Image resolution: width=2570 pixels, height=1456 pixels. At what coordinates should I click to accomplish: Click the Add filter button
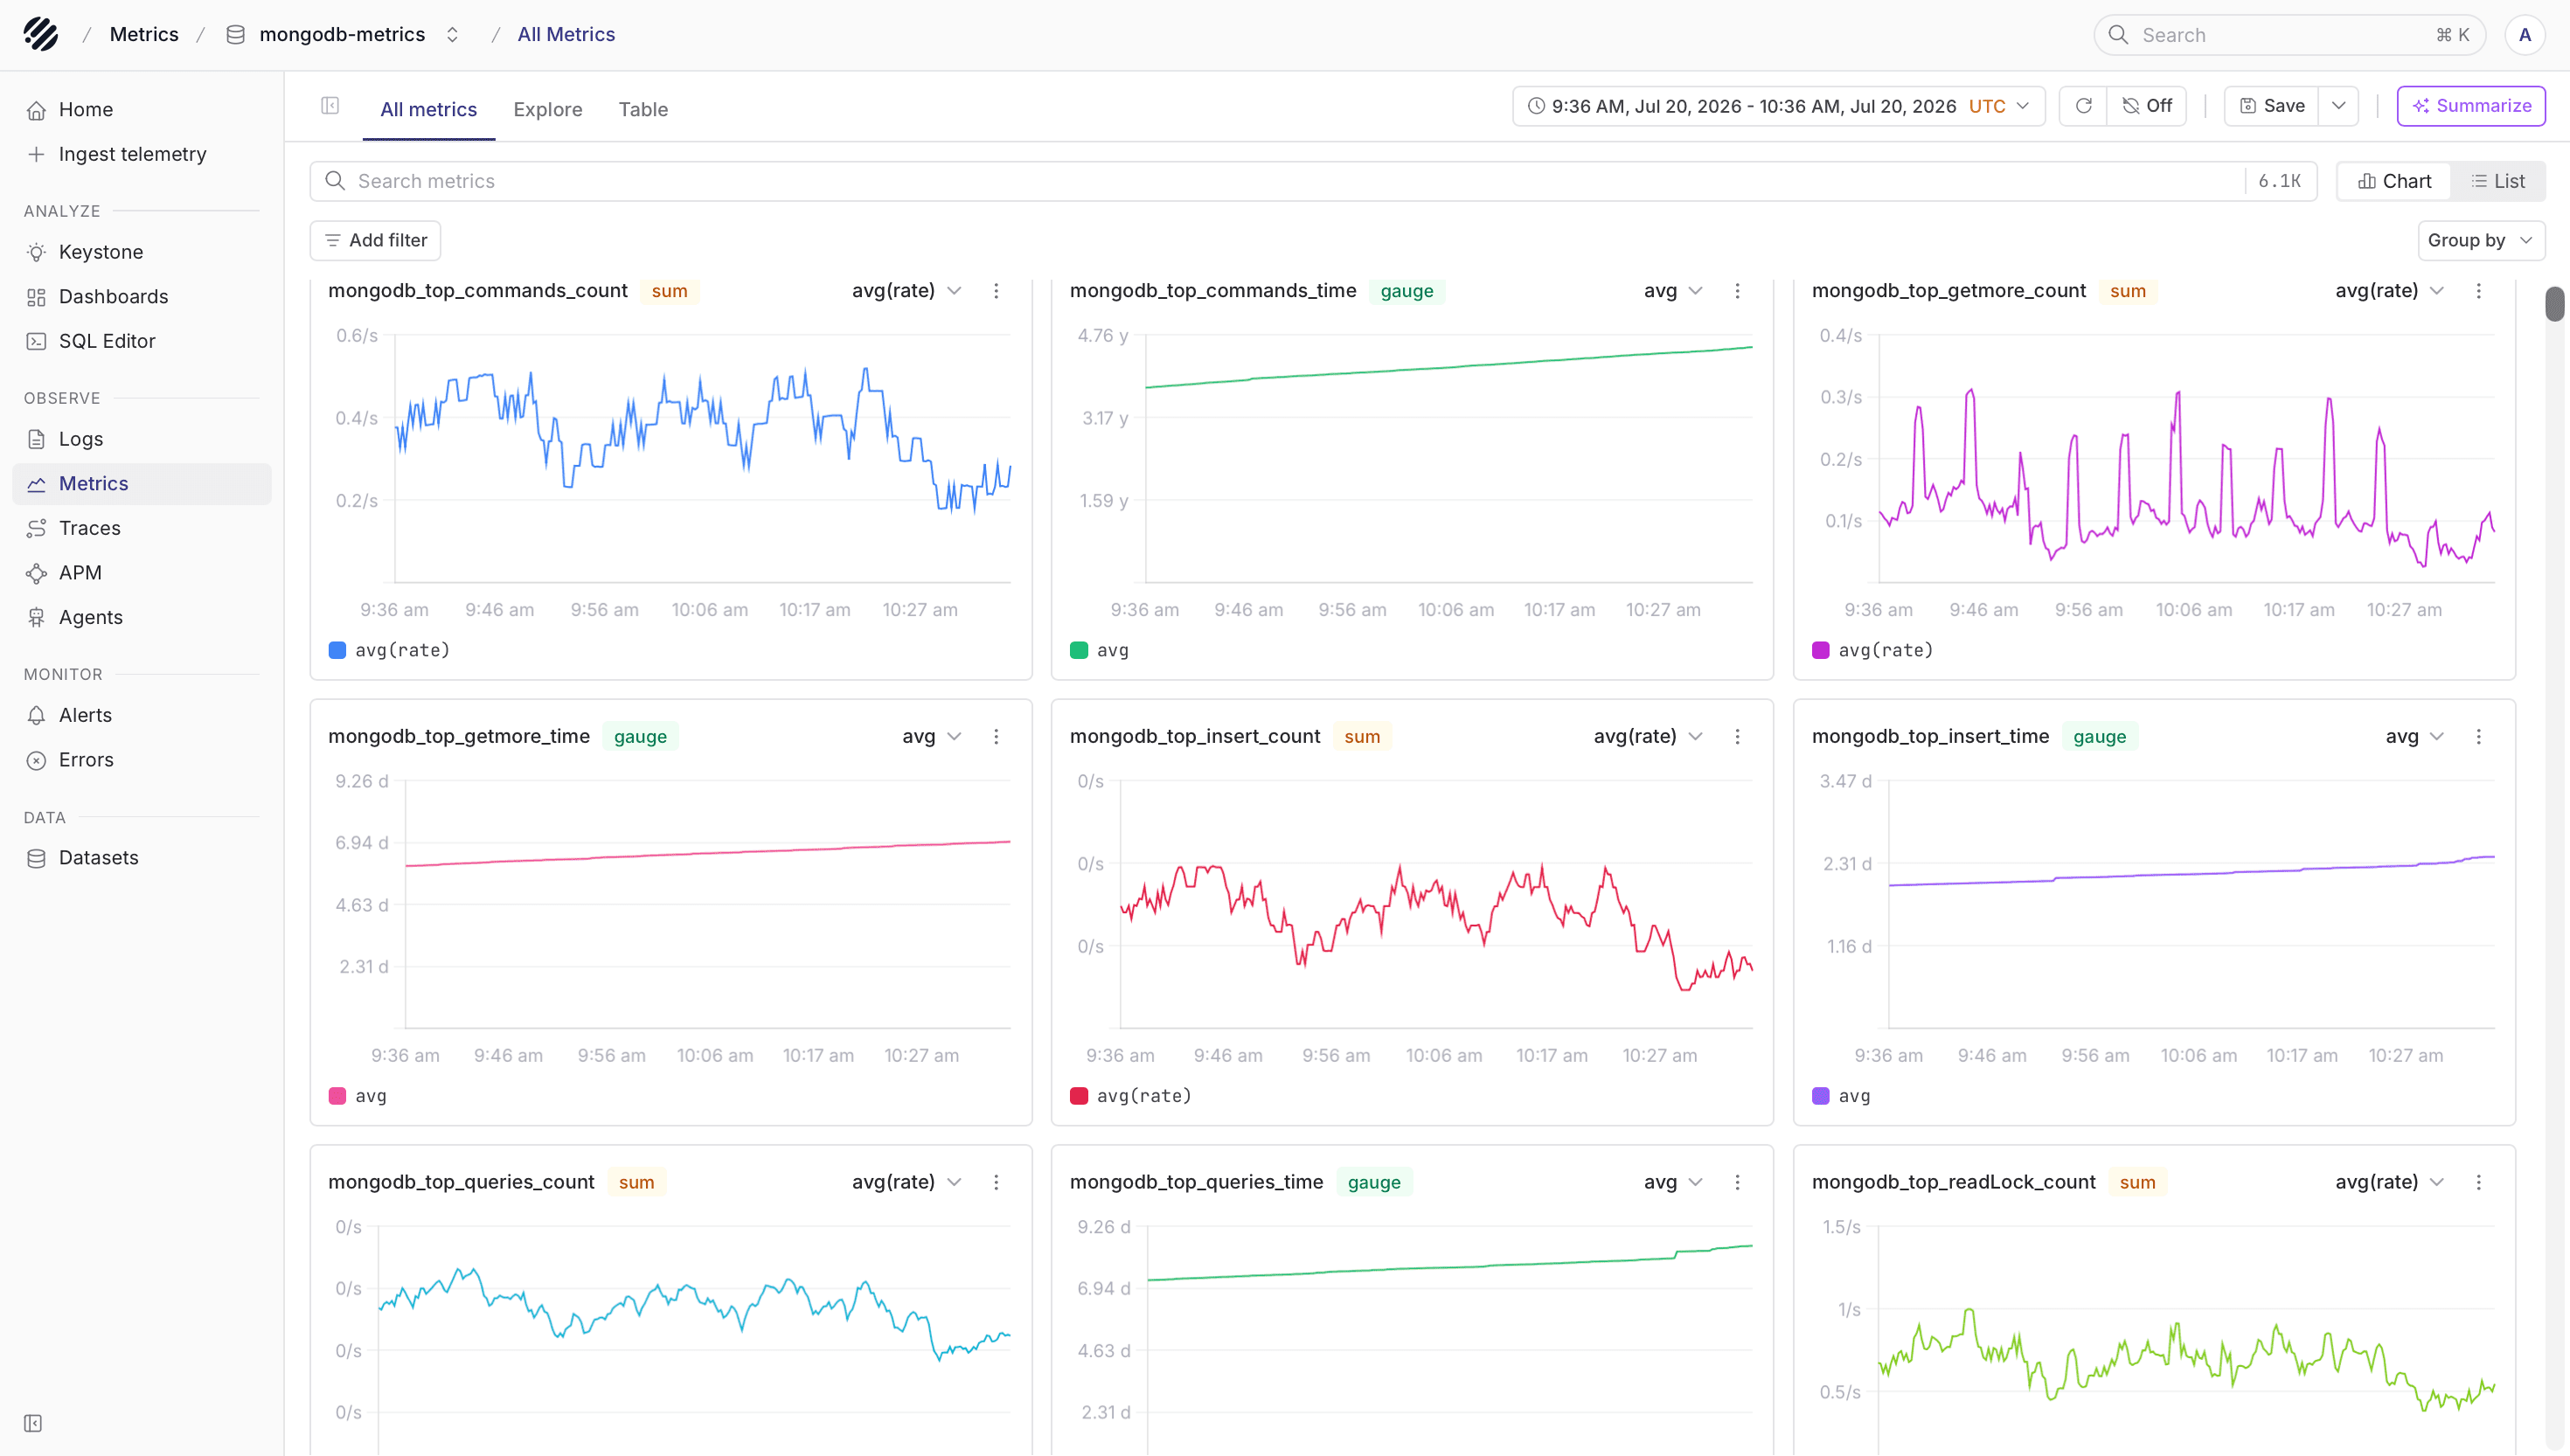click(375, 240)
